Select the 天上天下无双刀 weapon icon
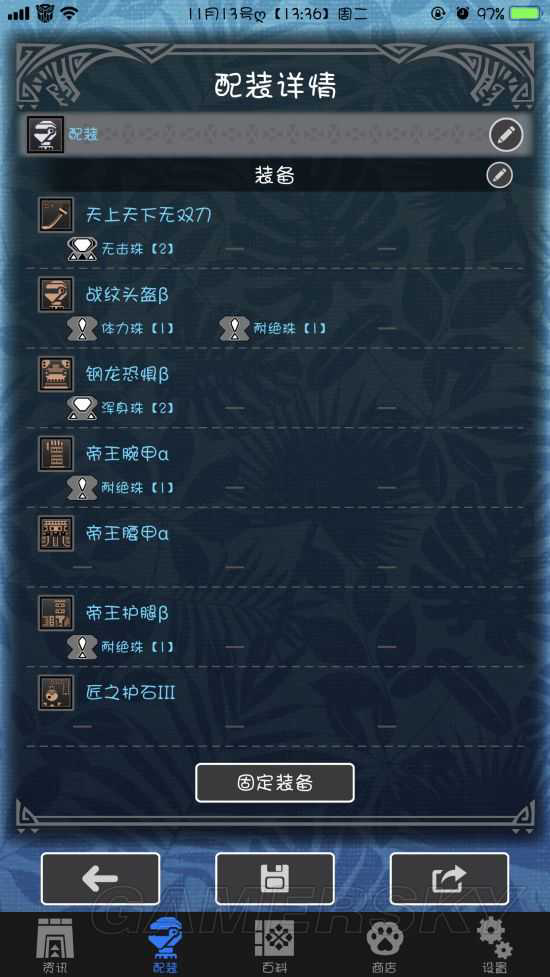 coord(56,215)
